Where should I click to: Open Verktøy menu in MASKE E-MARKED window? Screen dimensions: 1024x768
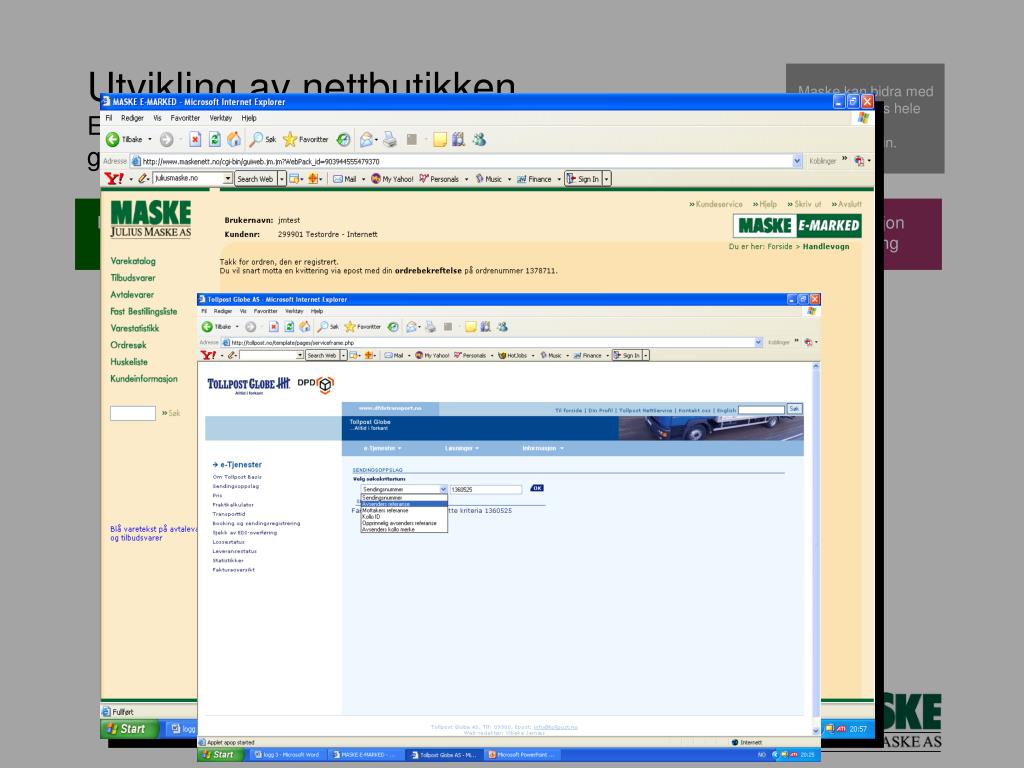221,118
